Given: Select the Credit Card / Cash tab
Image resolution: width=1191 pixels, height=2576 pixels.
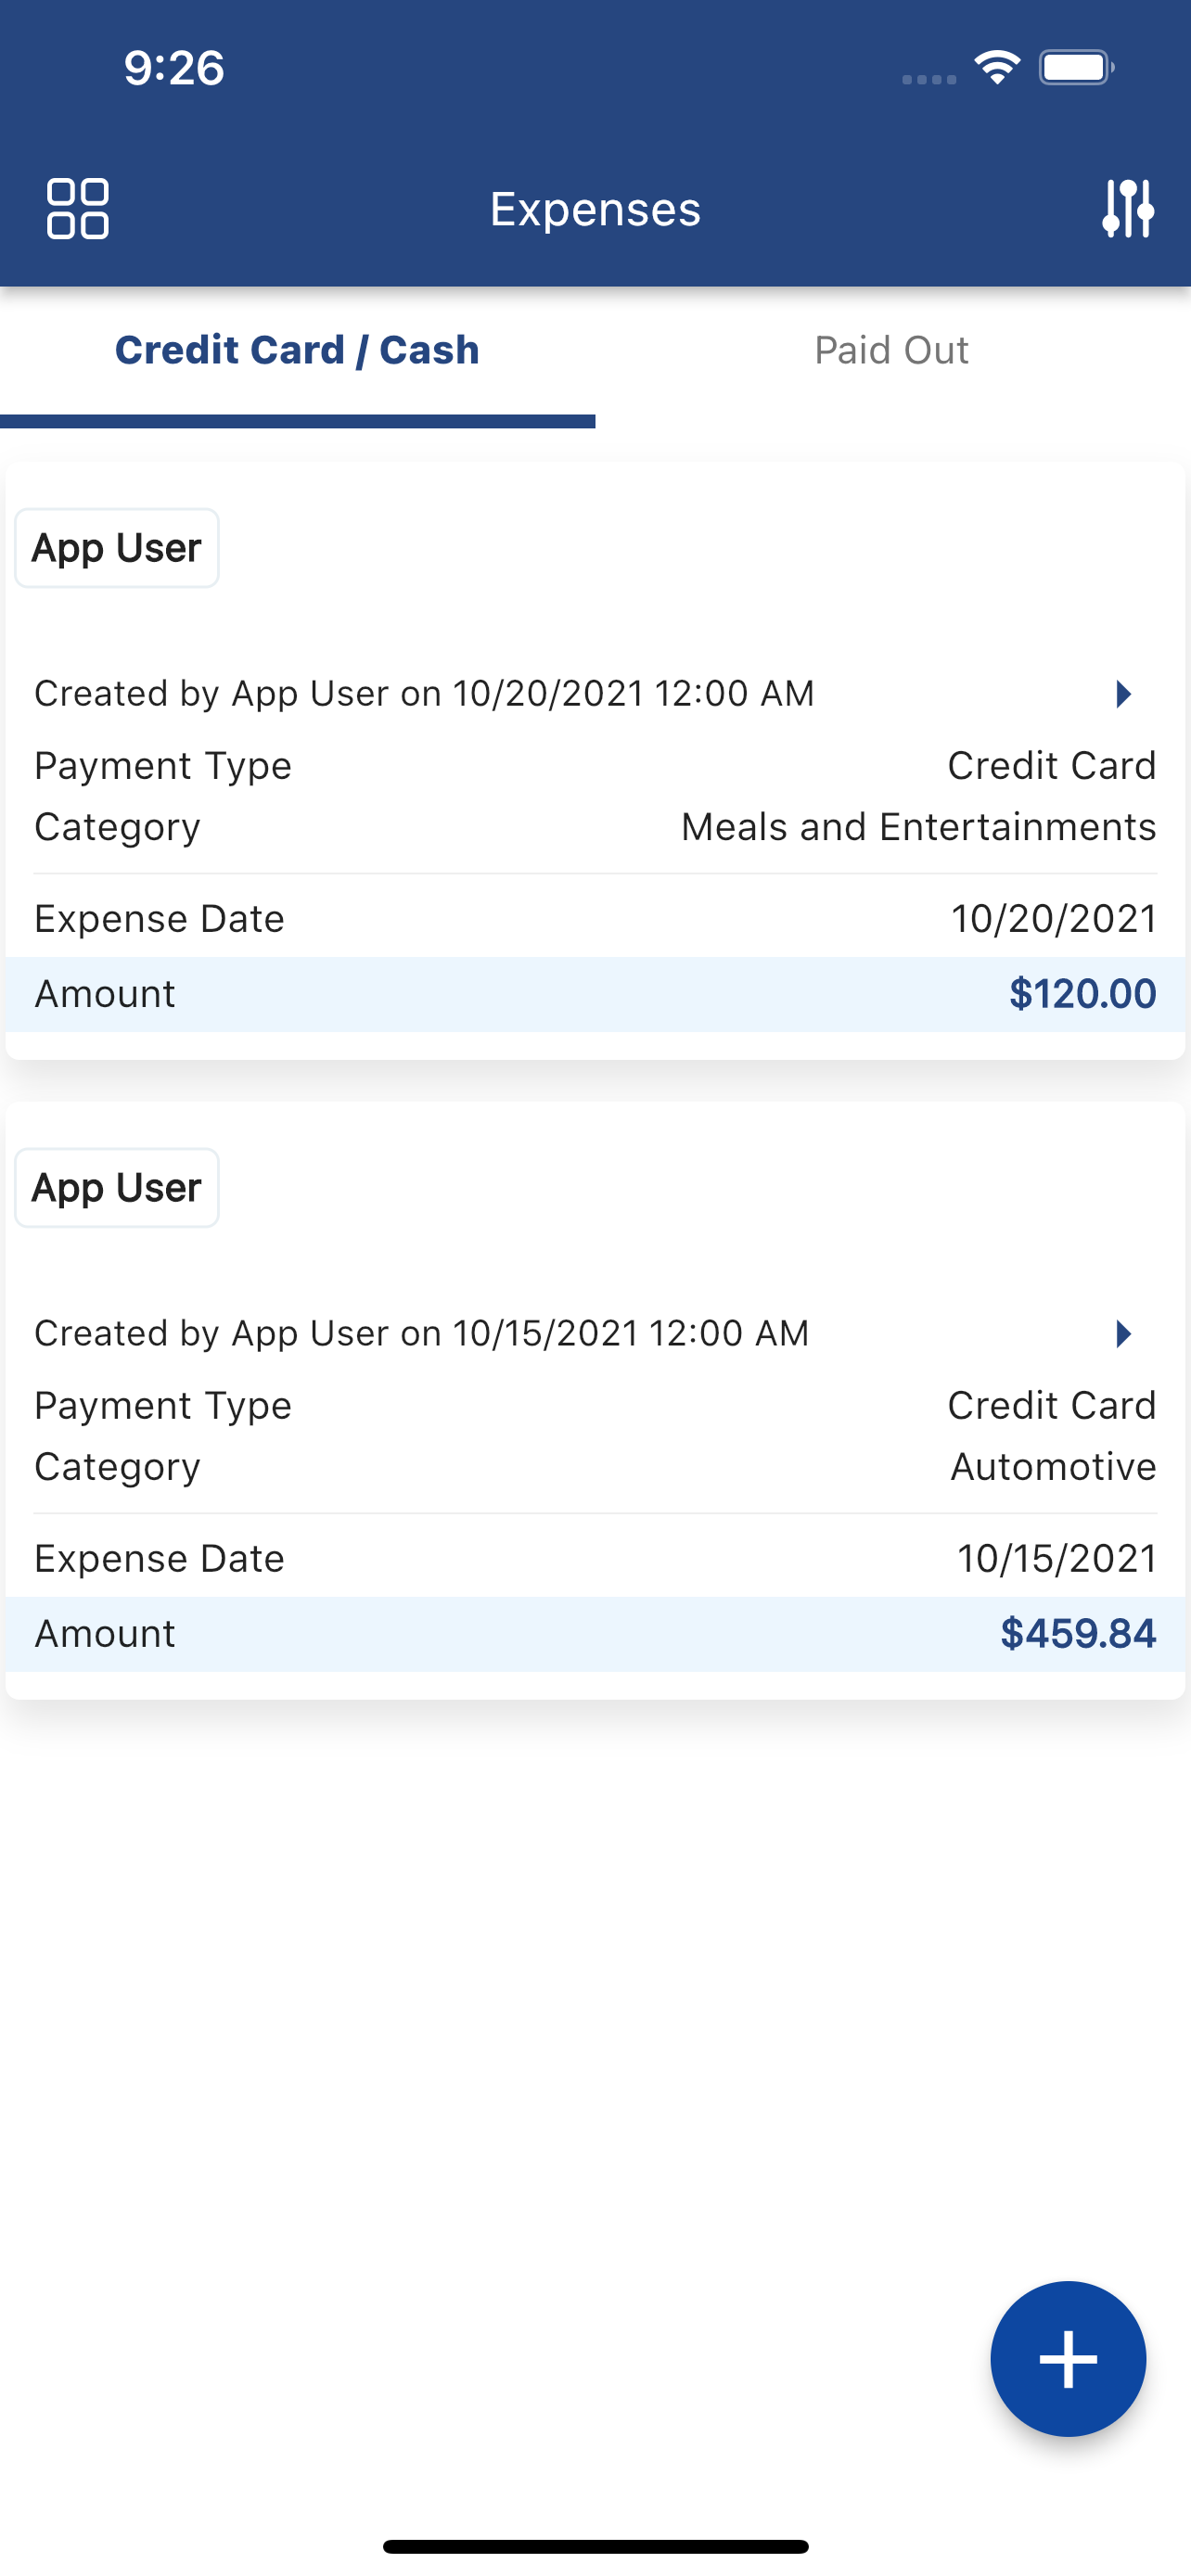Looking at the screenshot, I should [x=297, y=351].
